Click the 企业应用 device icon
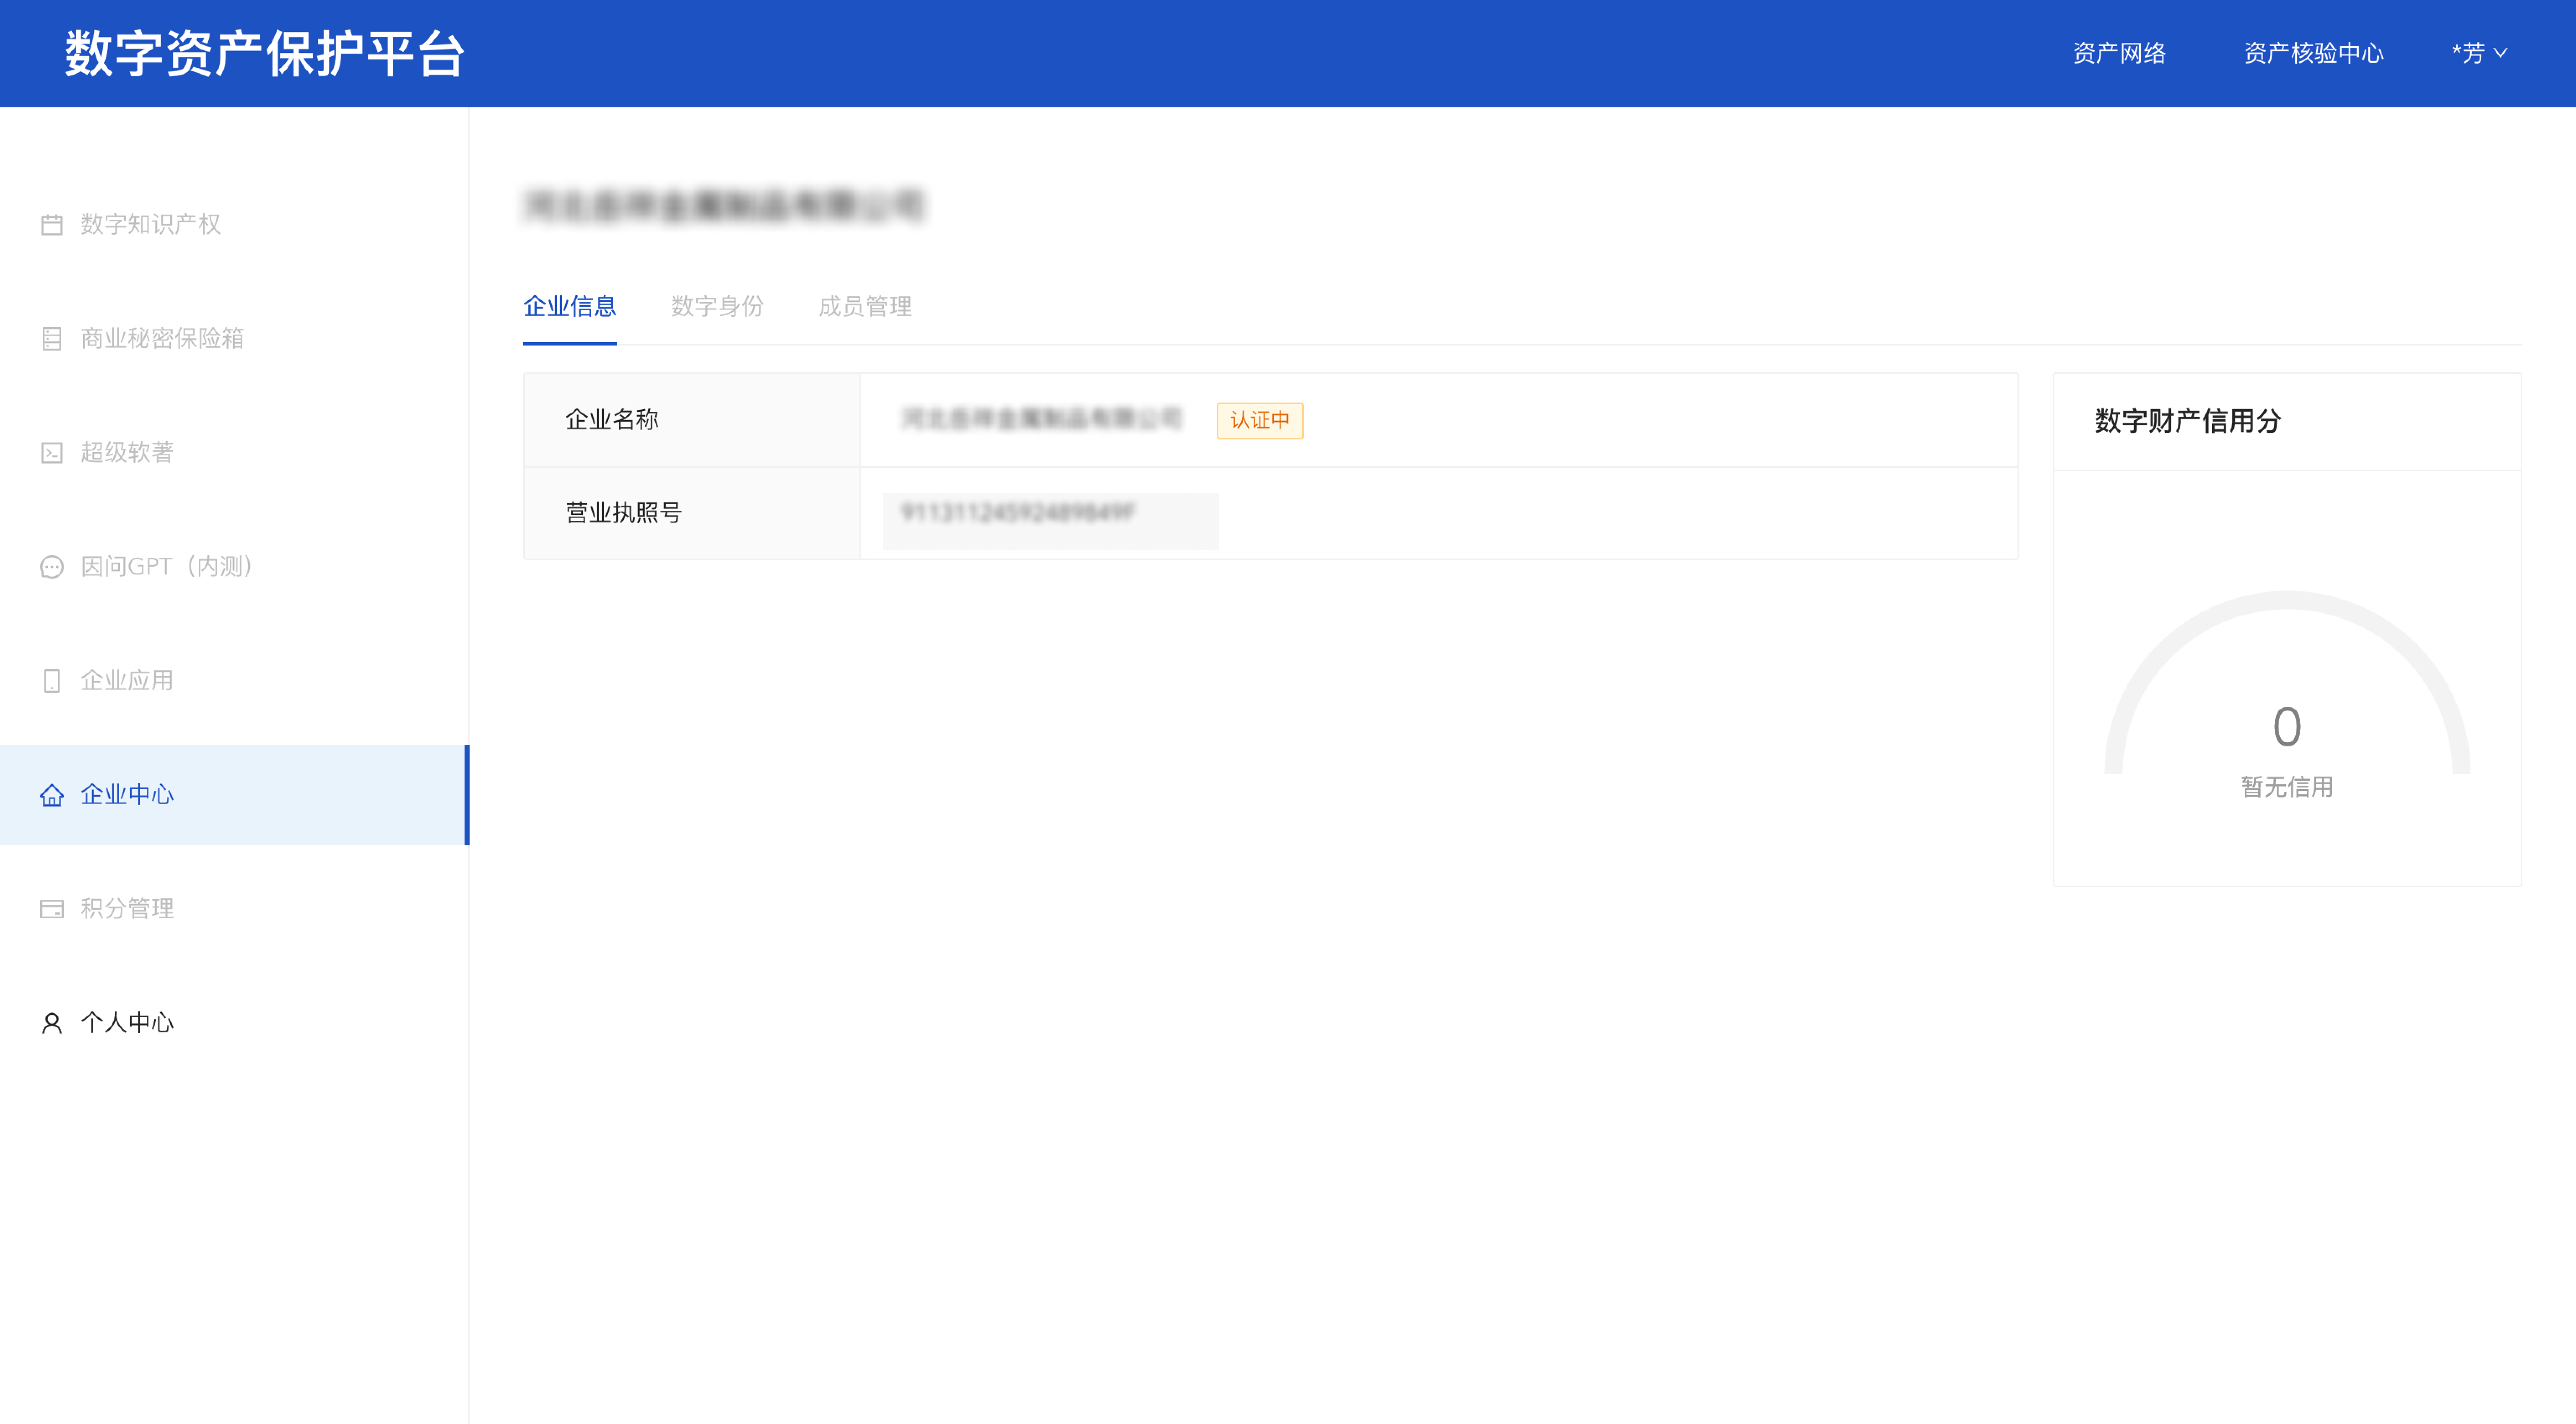 coord(52,681)
